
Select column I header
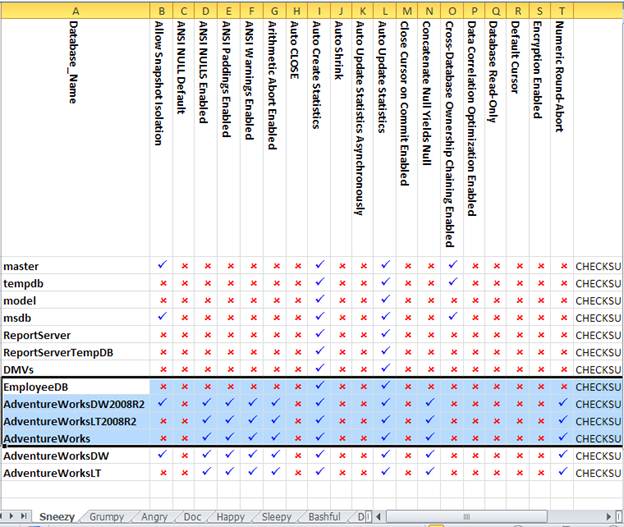point(319,11)
